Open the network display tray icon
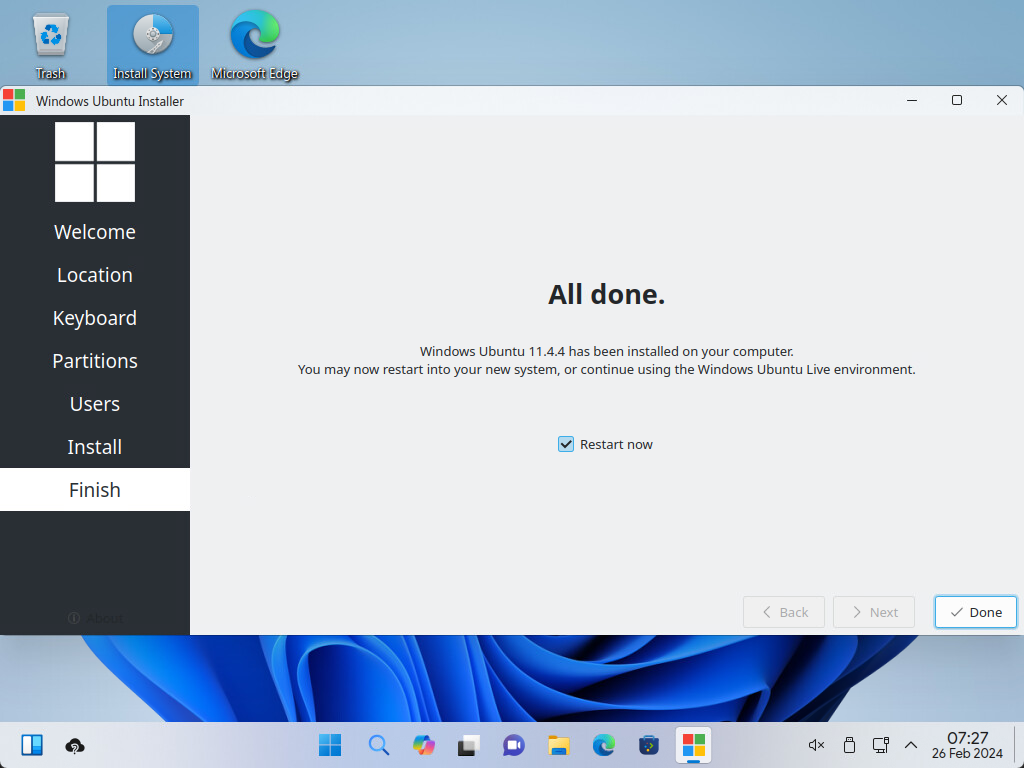 [880, 745]
